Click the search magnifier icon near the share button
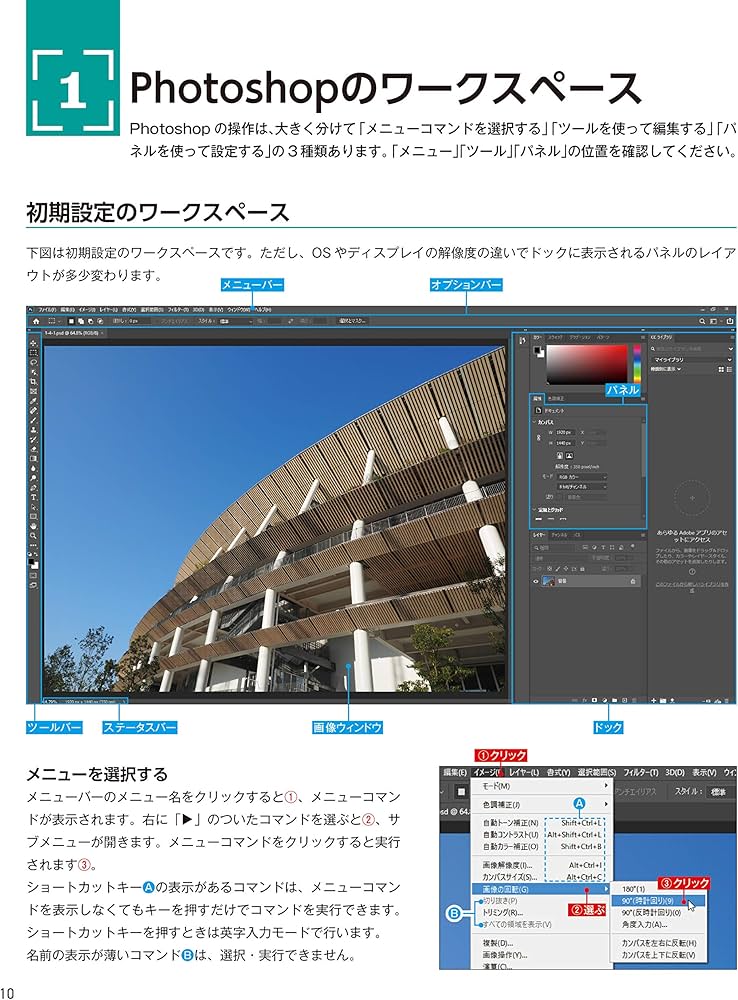 702,321
